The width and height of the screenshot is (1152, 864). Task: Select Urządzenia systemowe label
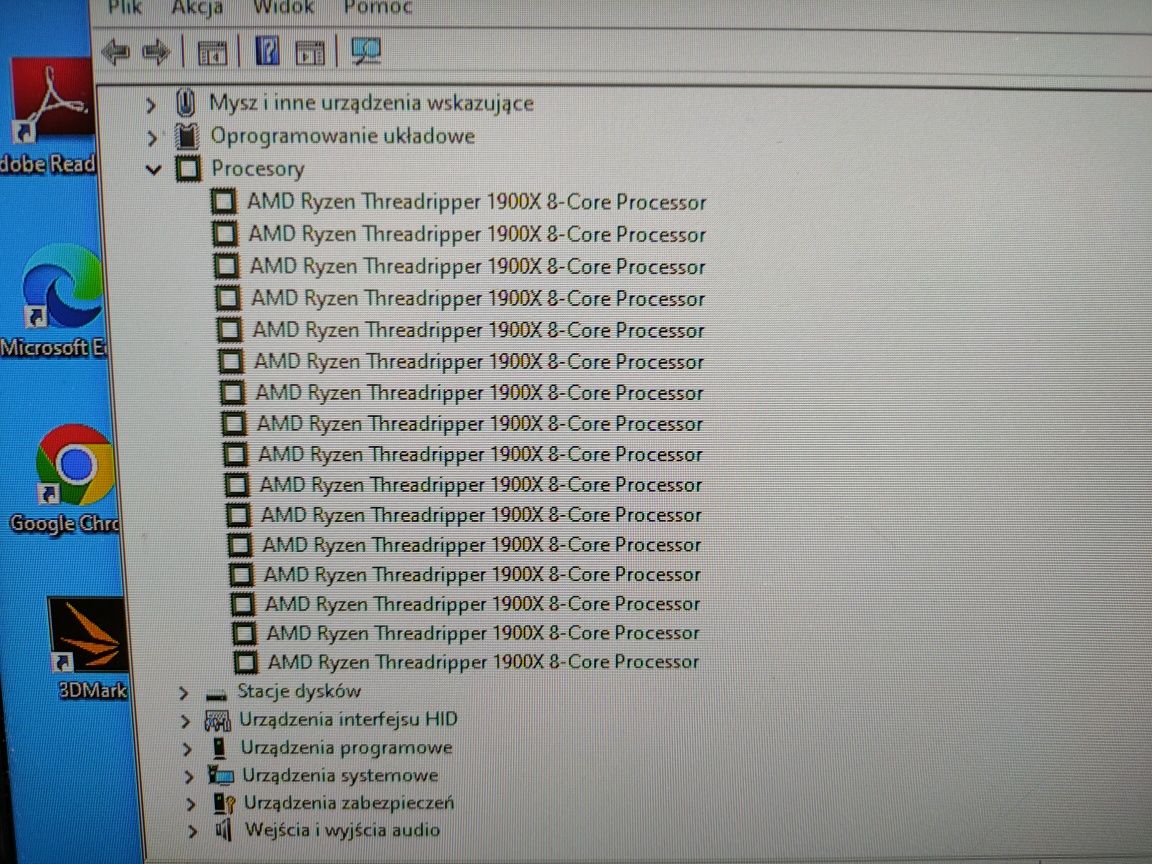coord(340,775)
